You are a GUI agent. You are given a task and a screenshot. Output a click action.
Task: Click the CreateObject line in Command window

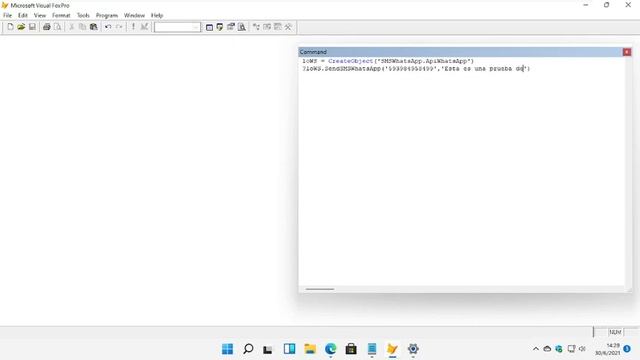[x=388, y=61]
